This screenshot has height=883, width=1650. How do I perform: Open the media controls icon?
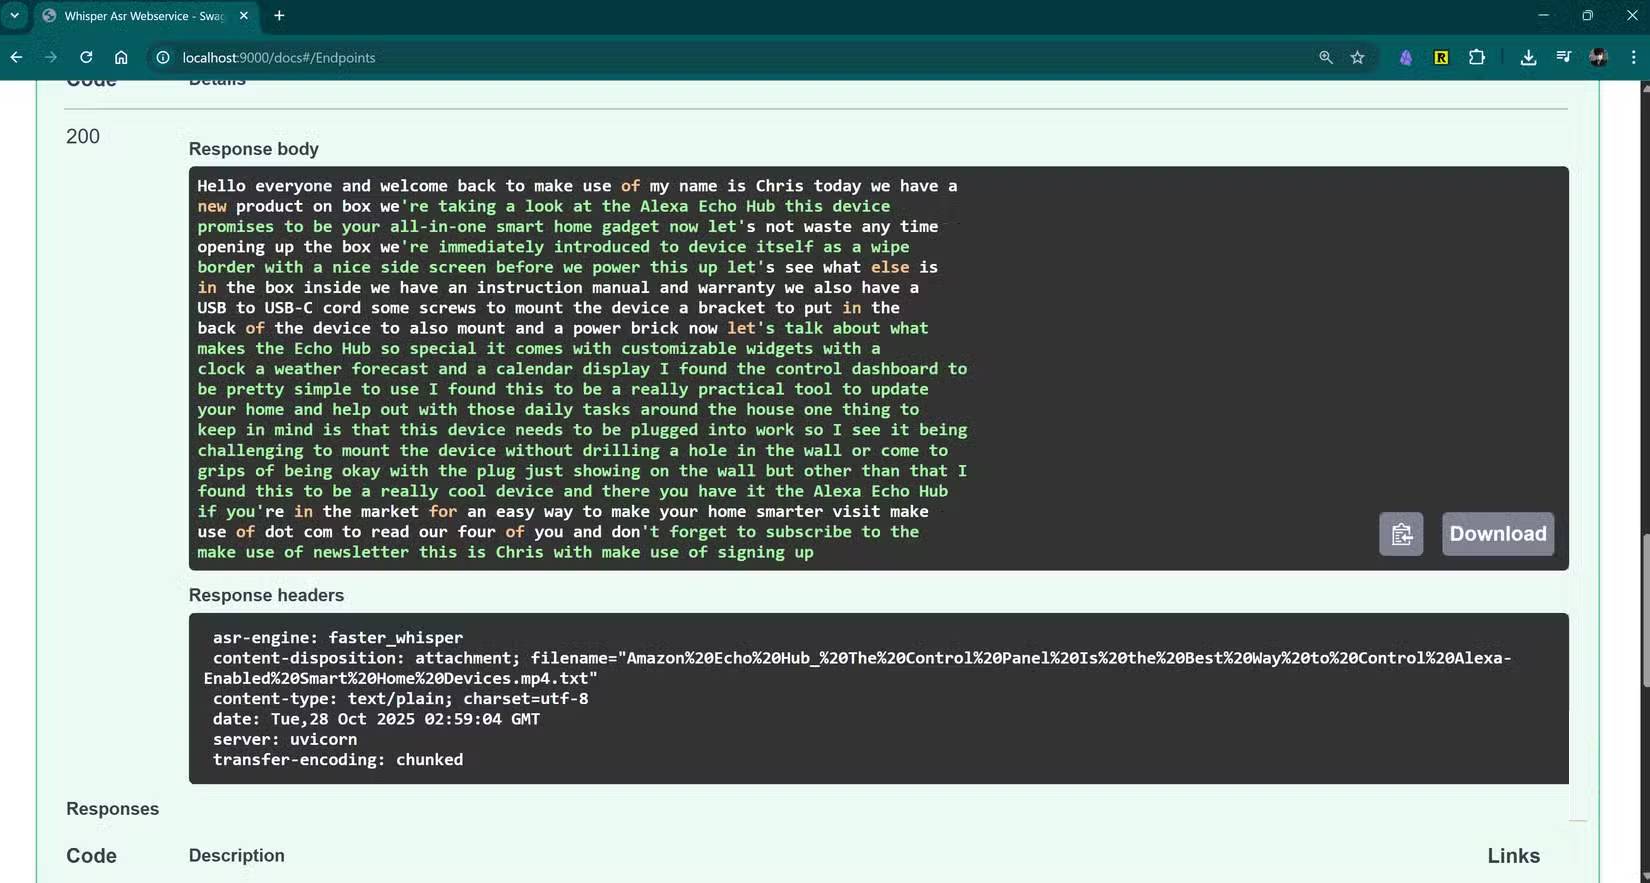(1564, 58)
